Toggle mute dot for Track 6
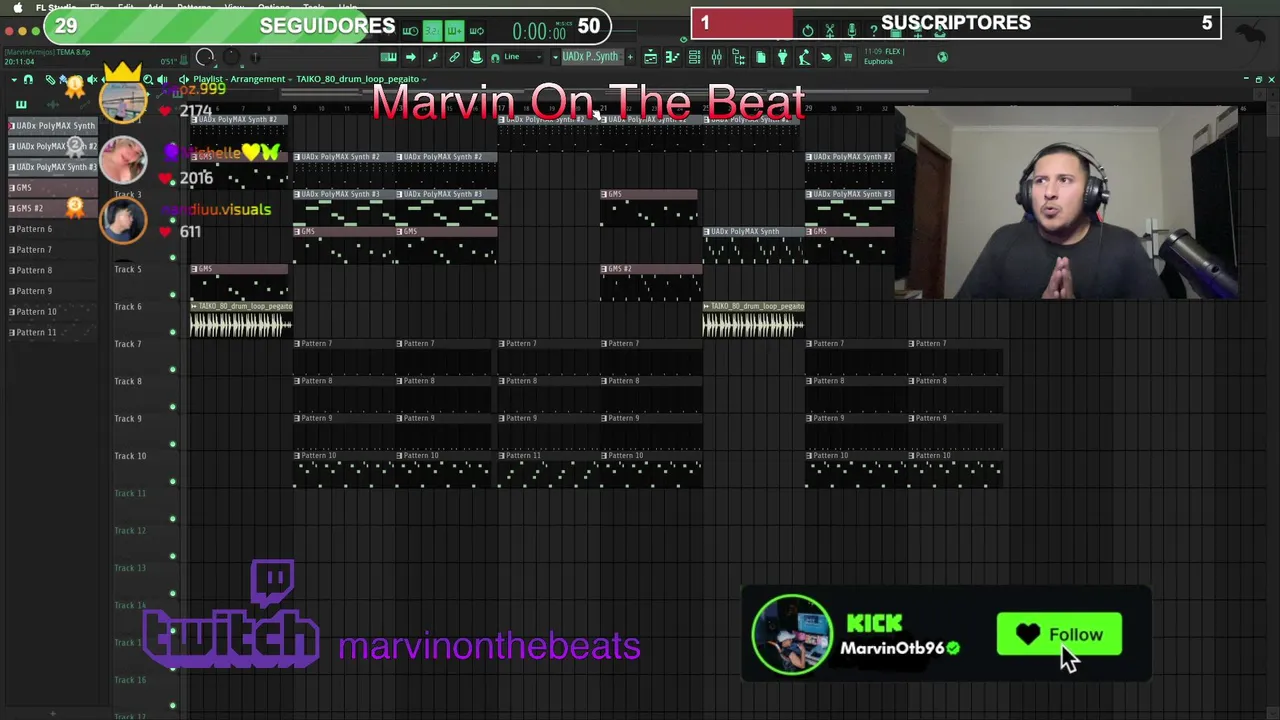1280x720 pixels. coord(172,332)
